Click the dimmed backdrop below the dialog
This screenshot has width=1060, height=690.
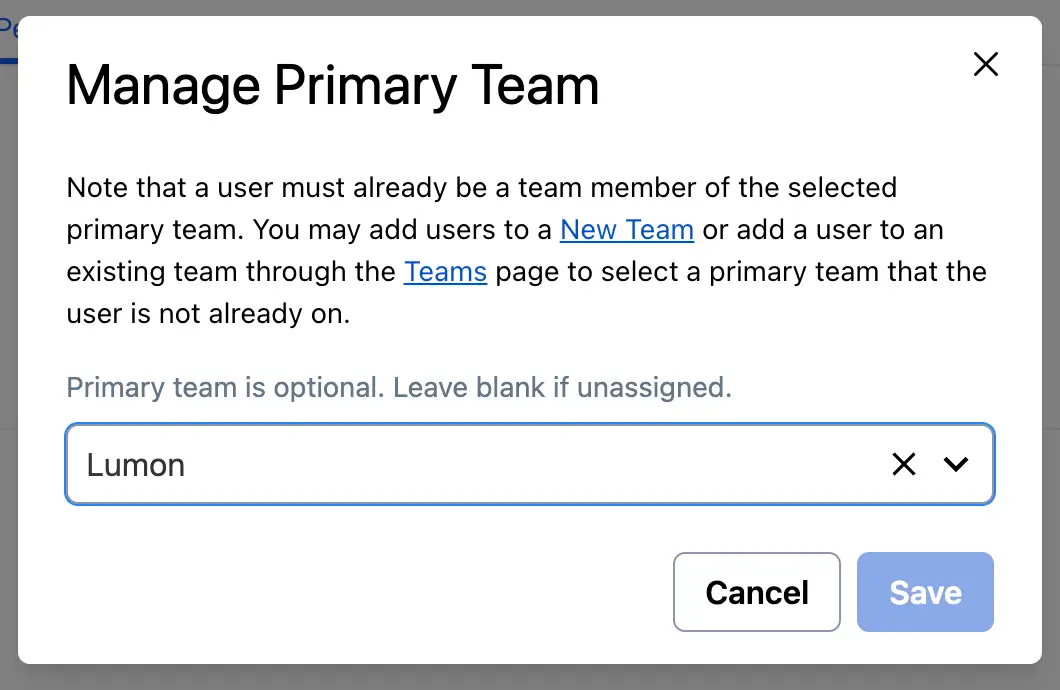pyautogui.click(x=530, y=677)
